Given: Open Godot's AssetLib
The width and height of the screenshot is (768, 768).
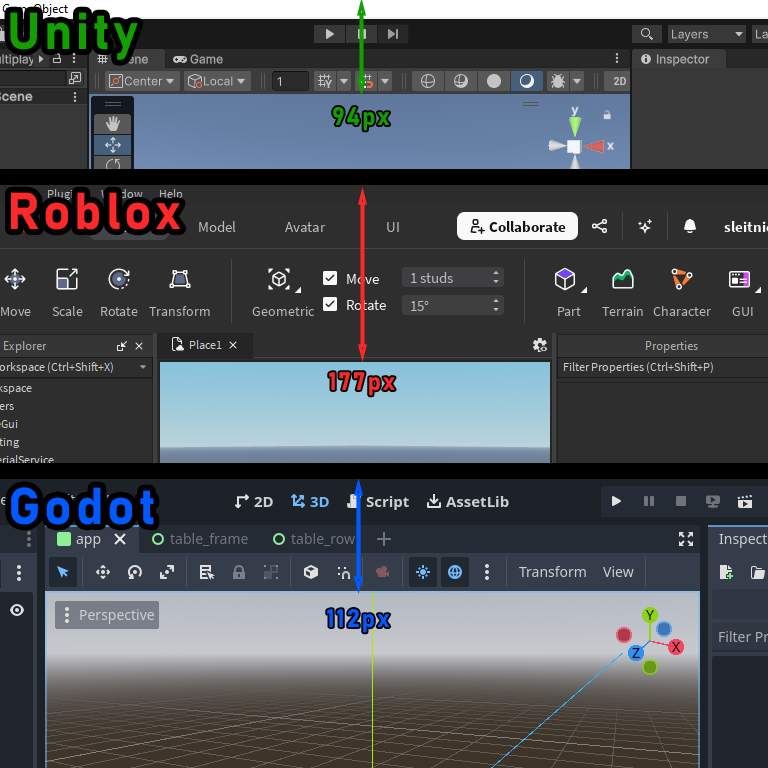Looking at the screenshot, I should coord(467,502).
